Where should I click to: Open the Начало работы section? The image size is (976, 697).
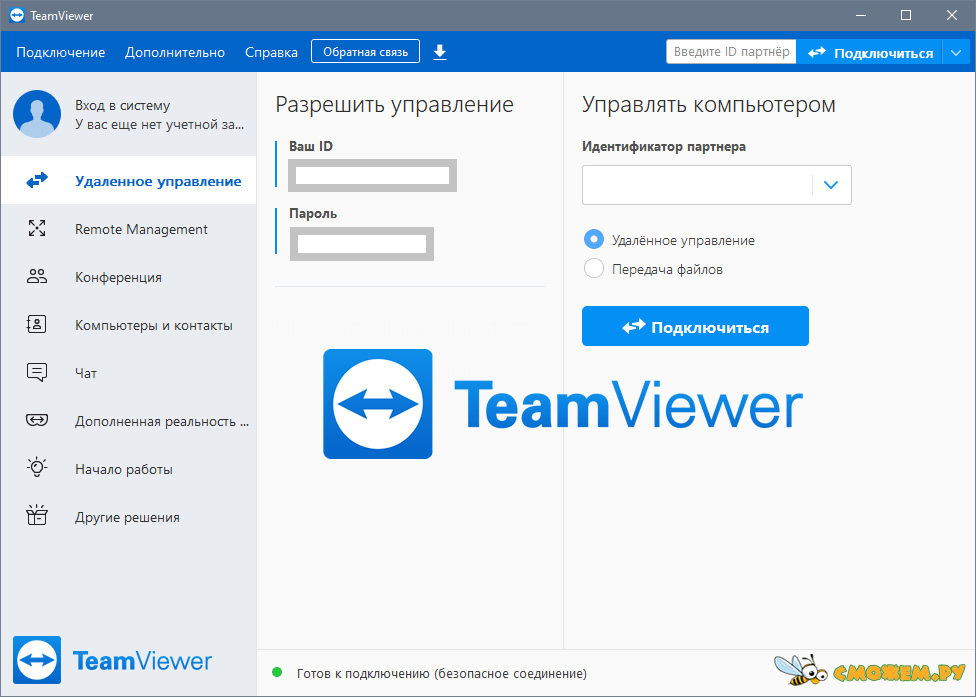129,469
